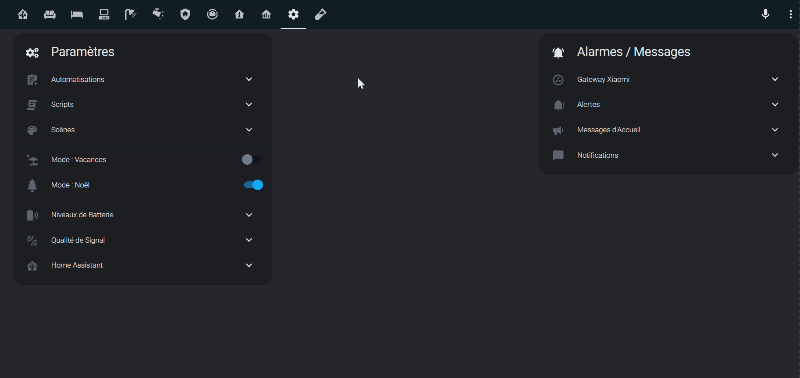
Task: Open the desktop computer tab
Action: tap(104, 14)
